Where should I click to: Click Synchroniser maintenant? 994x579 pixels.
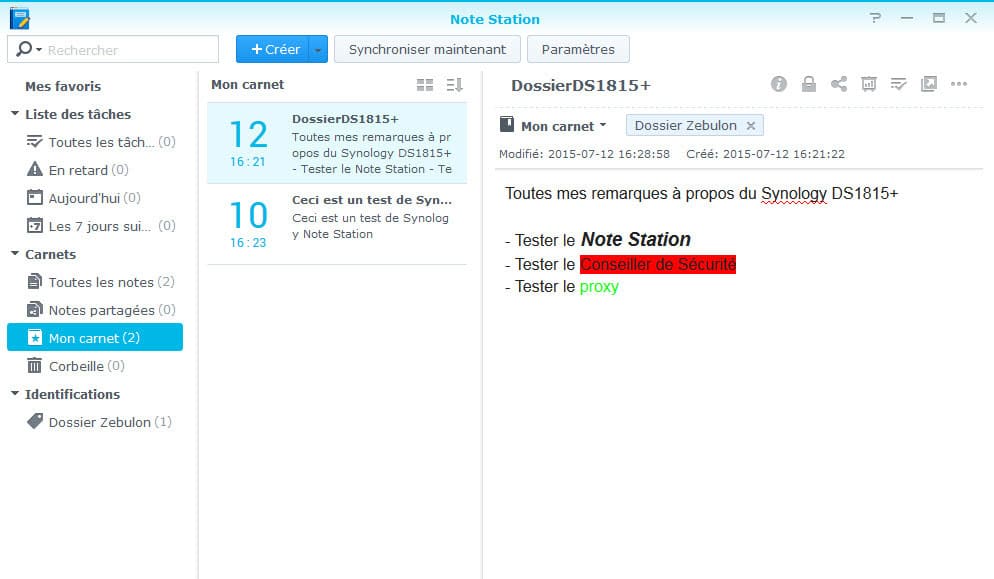[427, 49]
